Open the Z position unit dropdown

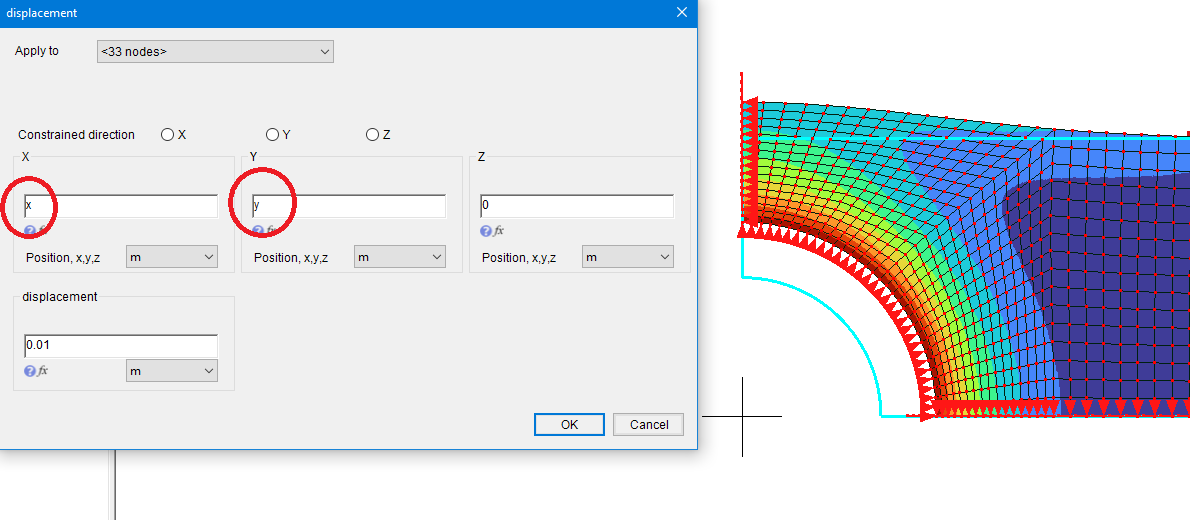[628, 258]
